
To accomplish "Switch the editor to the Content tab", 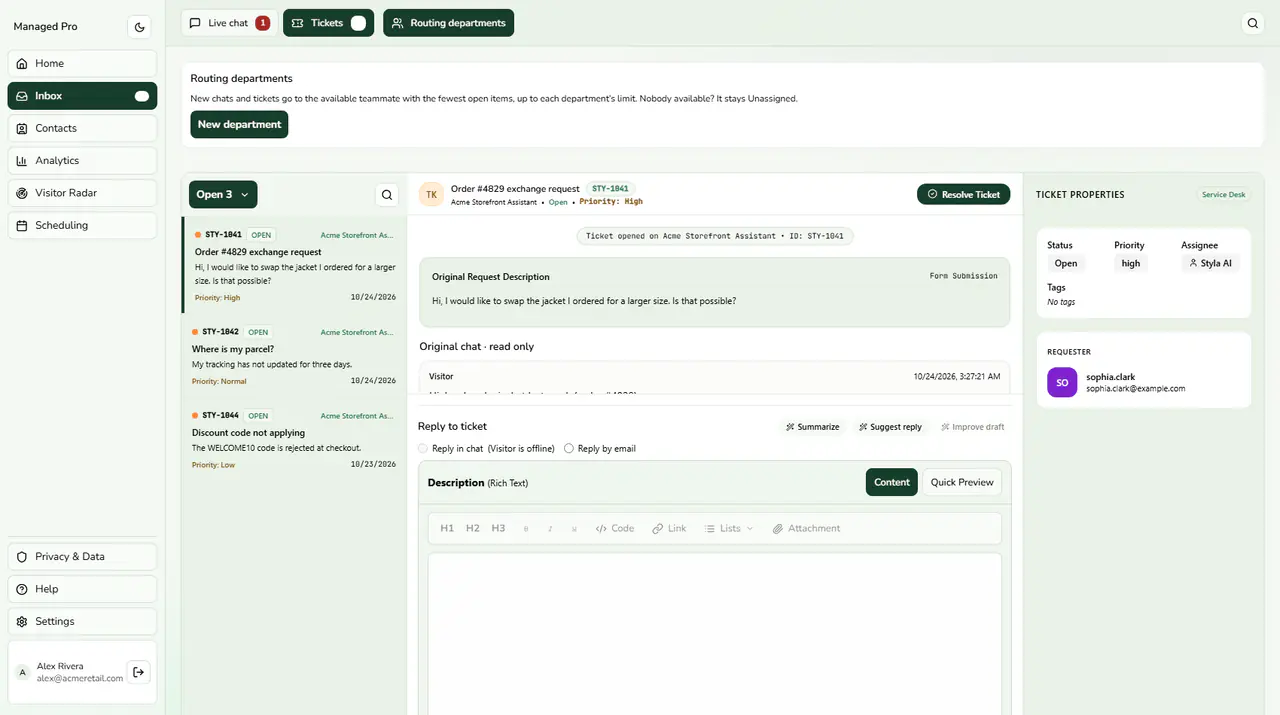I will [892, 482].
